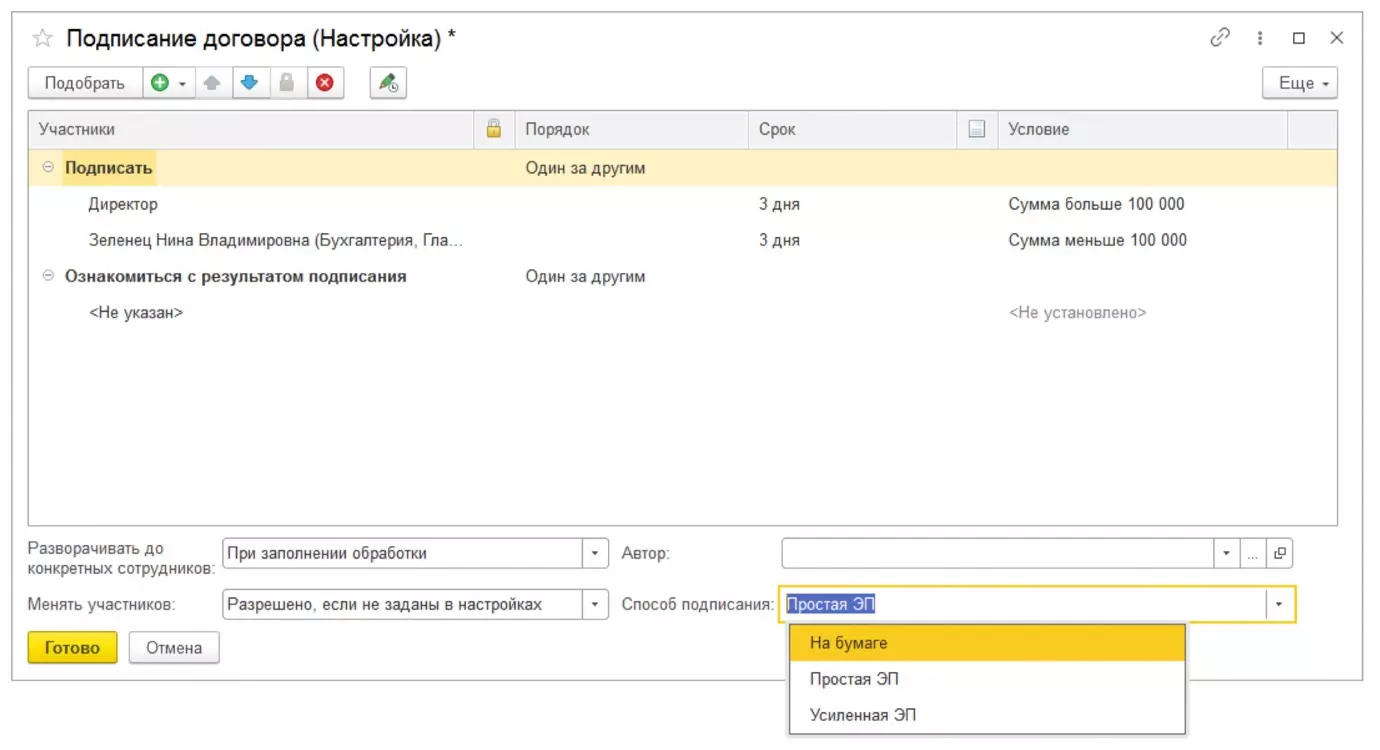The width and height of the screenshot is (1380, 750).
Task: Toggle the Способ подписания dropdown arrow
Action: (1279, 604)
